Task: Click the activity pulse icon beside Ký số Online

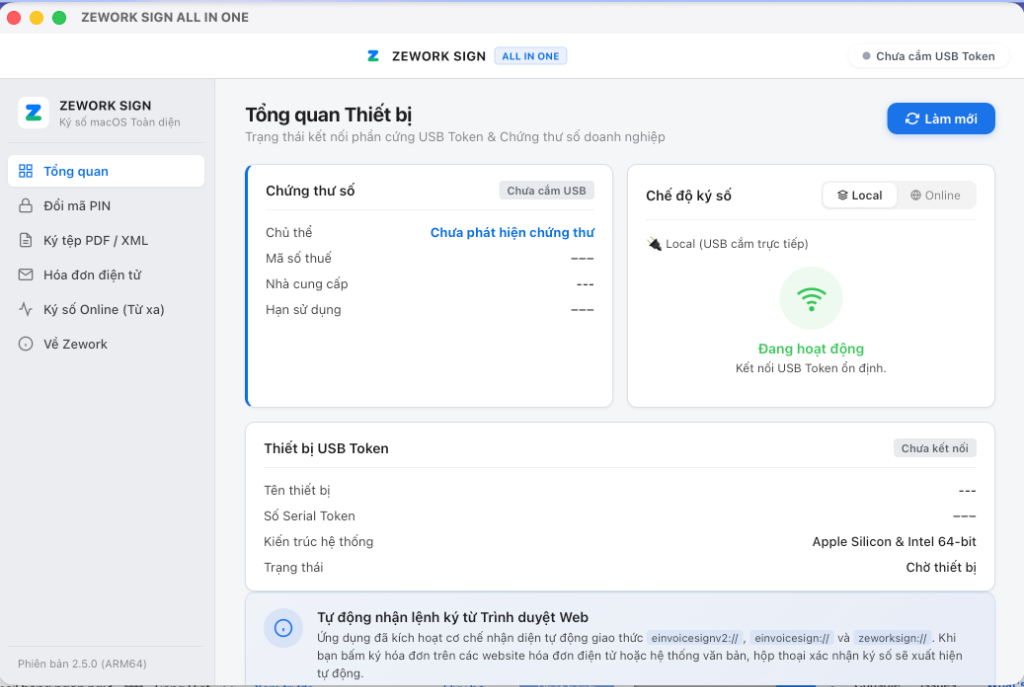Action: point(25,309)
